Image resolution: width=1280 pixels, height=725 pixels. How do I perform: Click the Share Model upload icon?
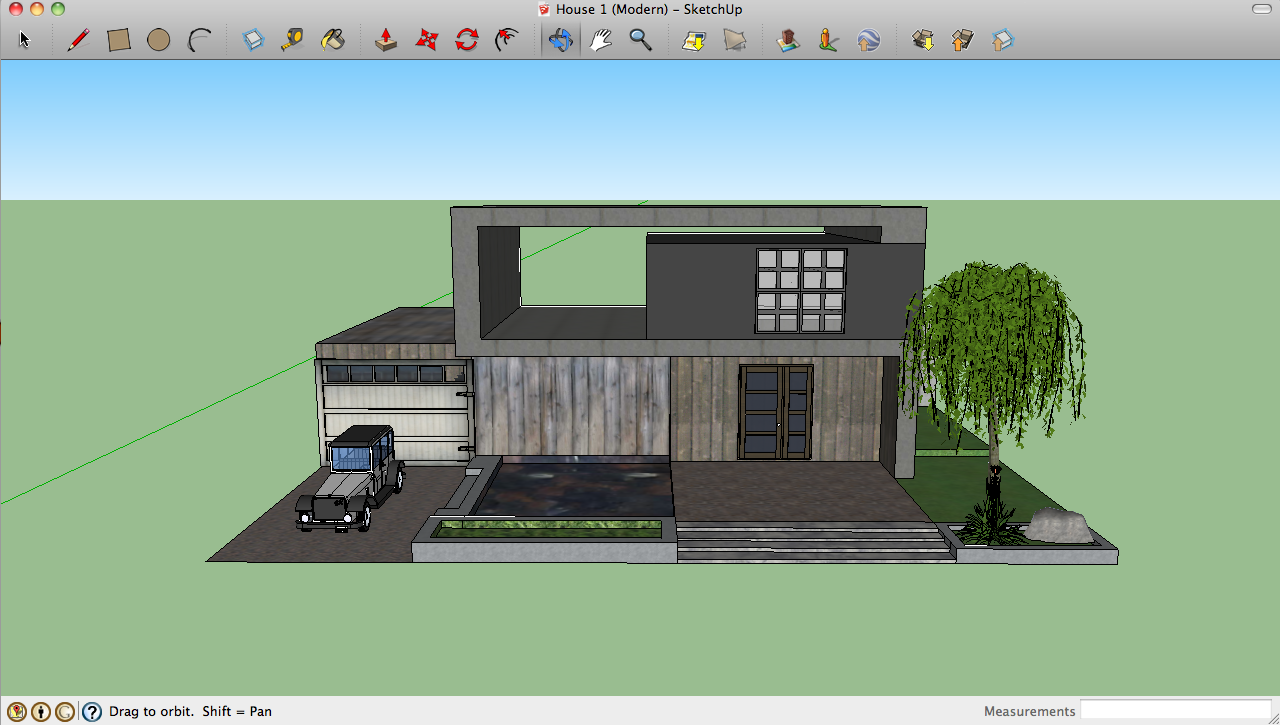pyautogui.click(x=962, y=40)
